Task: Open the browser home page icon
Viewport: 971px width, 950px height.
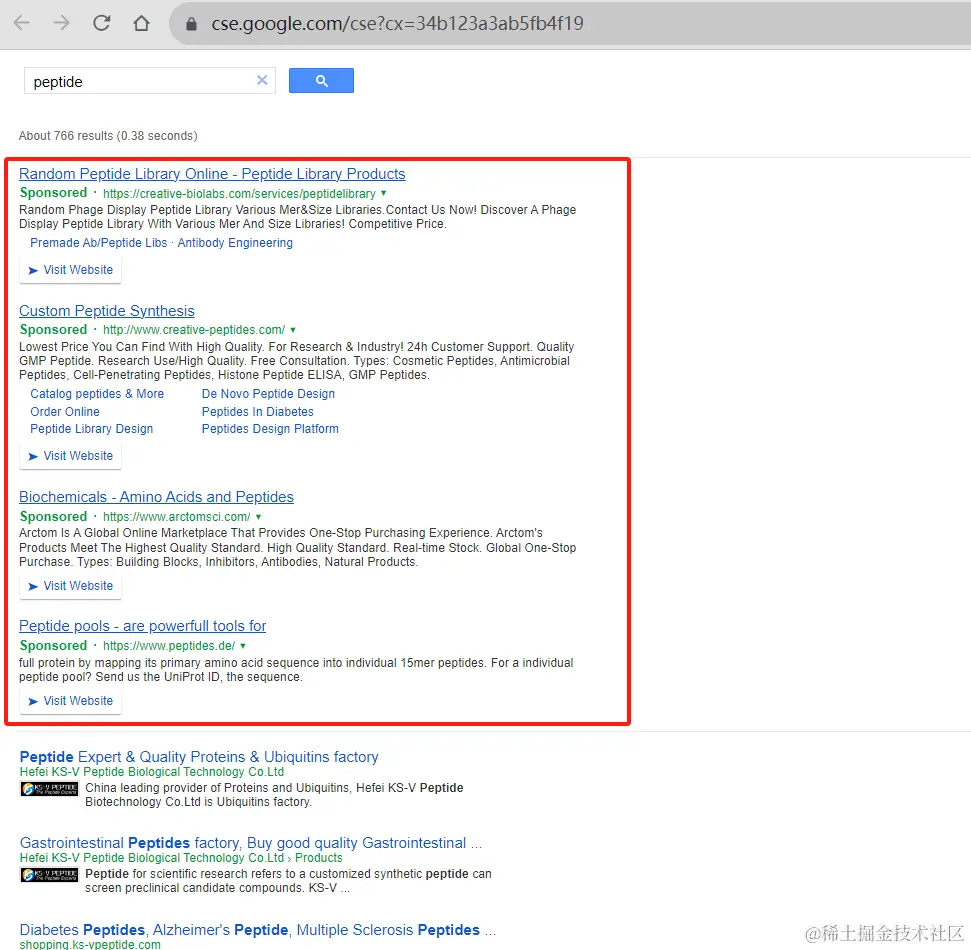Action: pyautogui.click(x=141, y=24)
